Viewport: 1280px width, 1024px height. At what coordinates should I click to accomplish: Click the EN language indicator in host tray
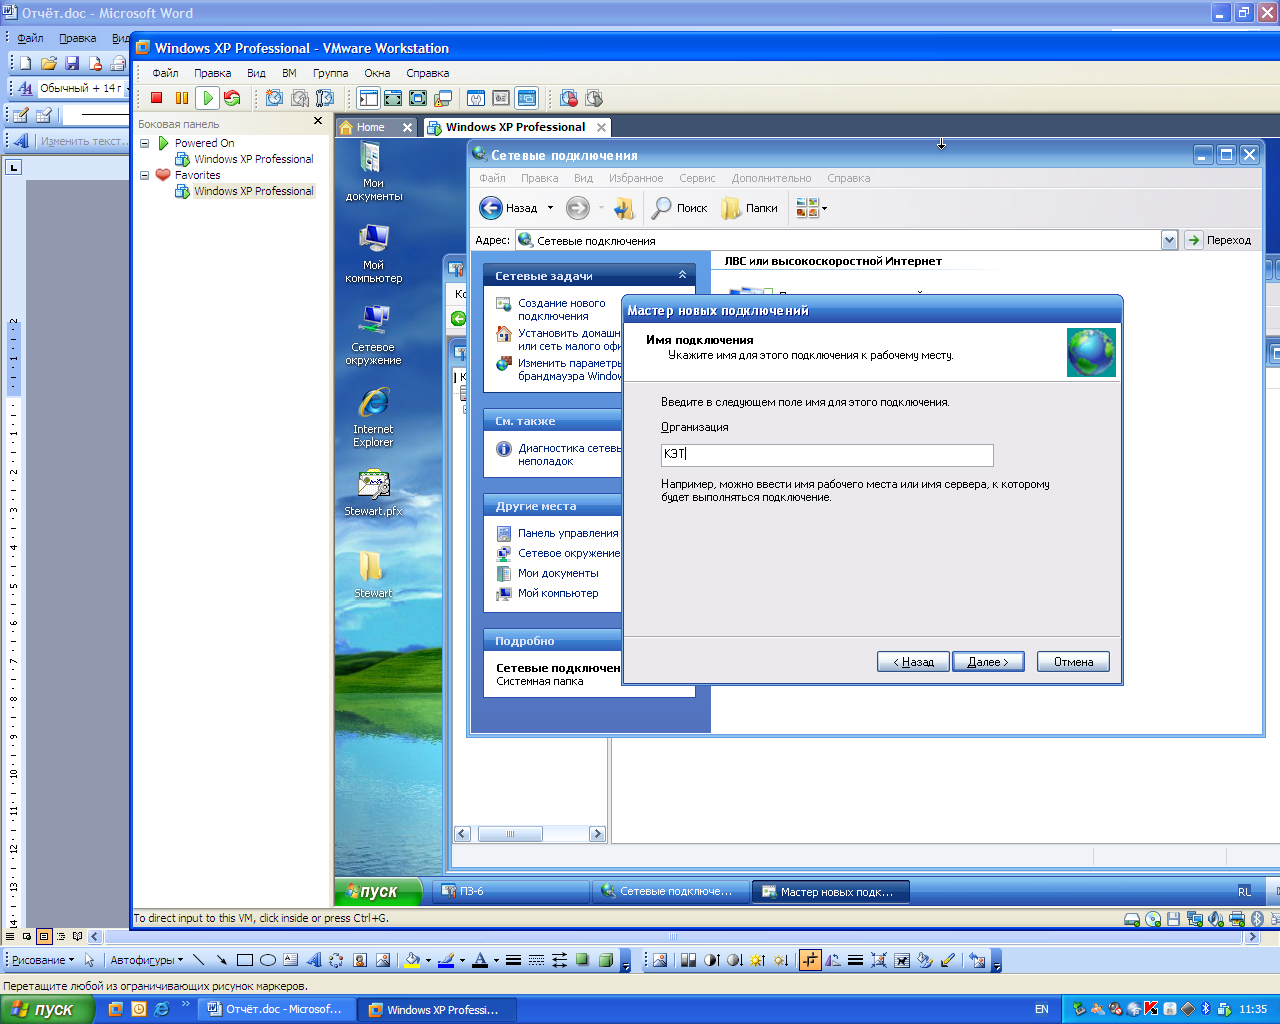tap(1041, 1009)
